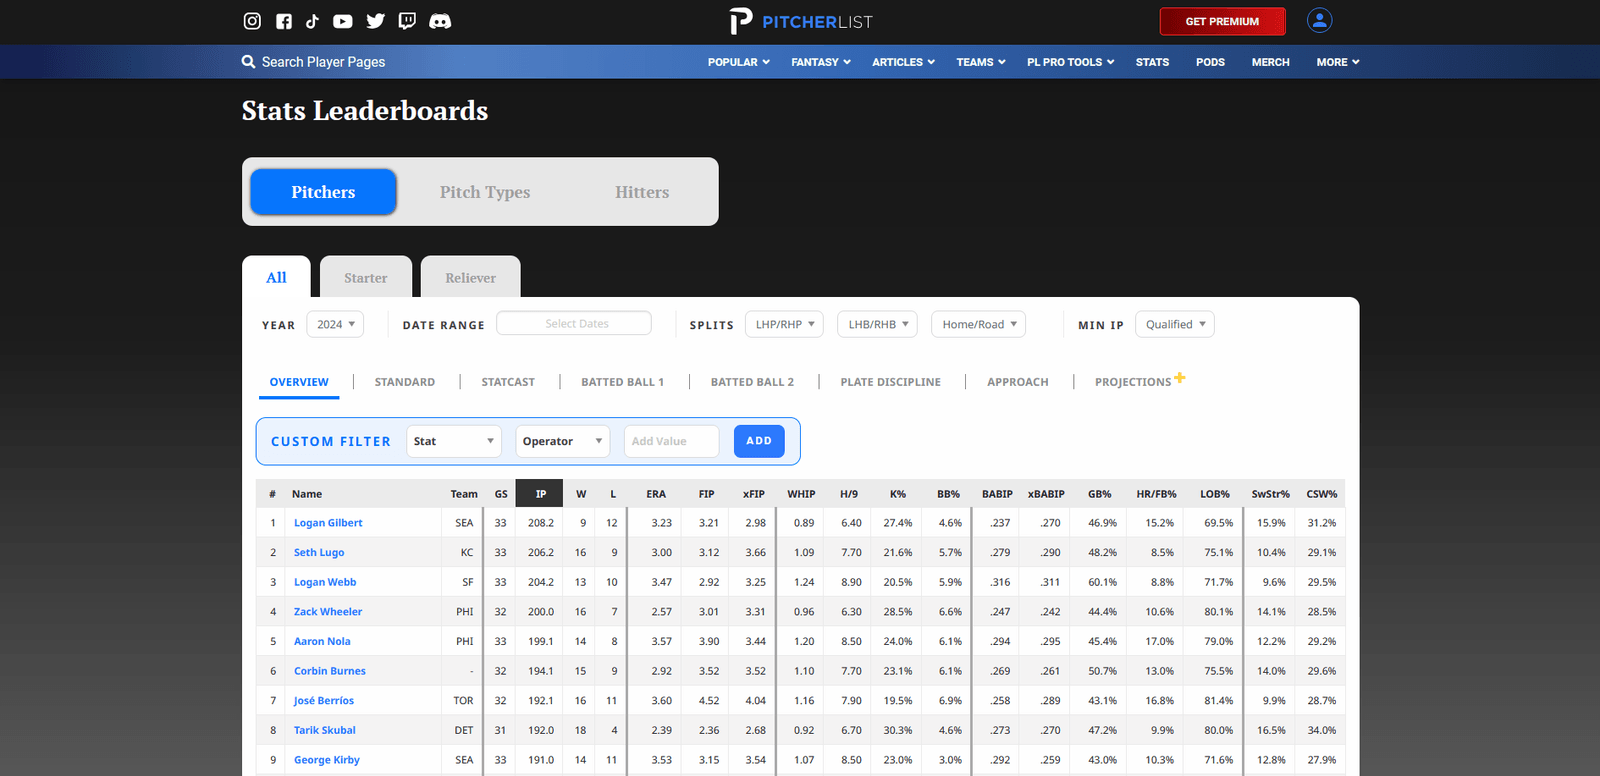Open the TikTok social icon

312,21
